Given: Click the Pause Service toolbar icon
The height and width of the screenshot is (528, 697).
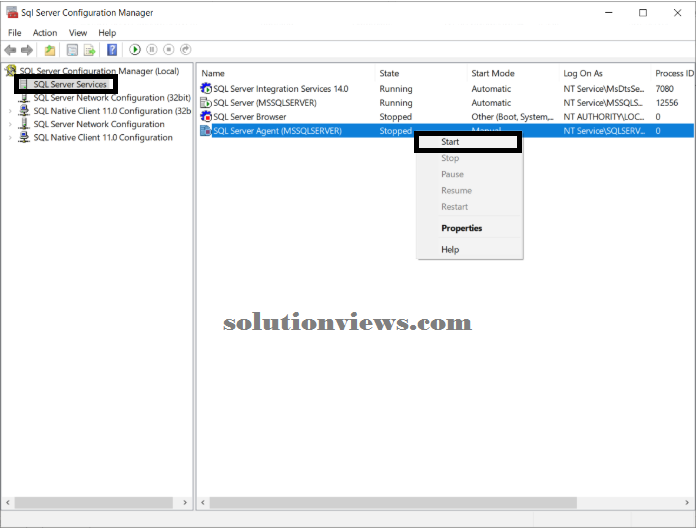Looking at the screenshot, I should (152, 50).
